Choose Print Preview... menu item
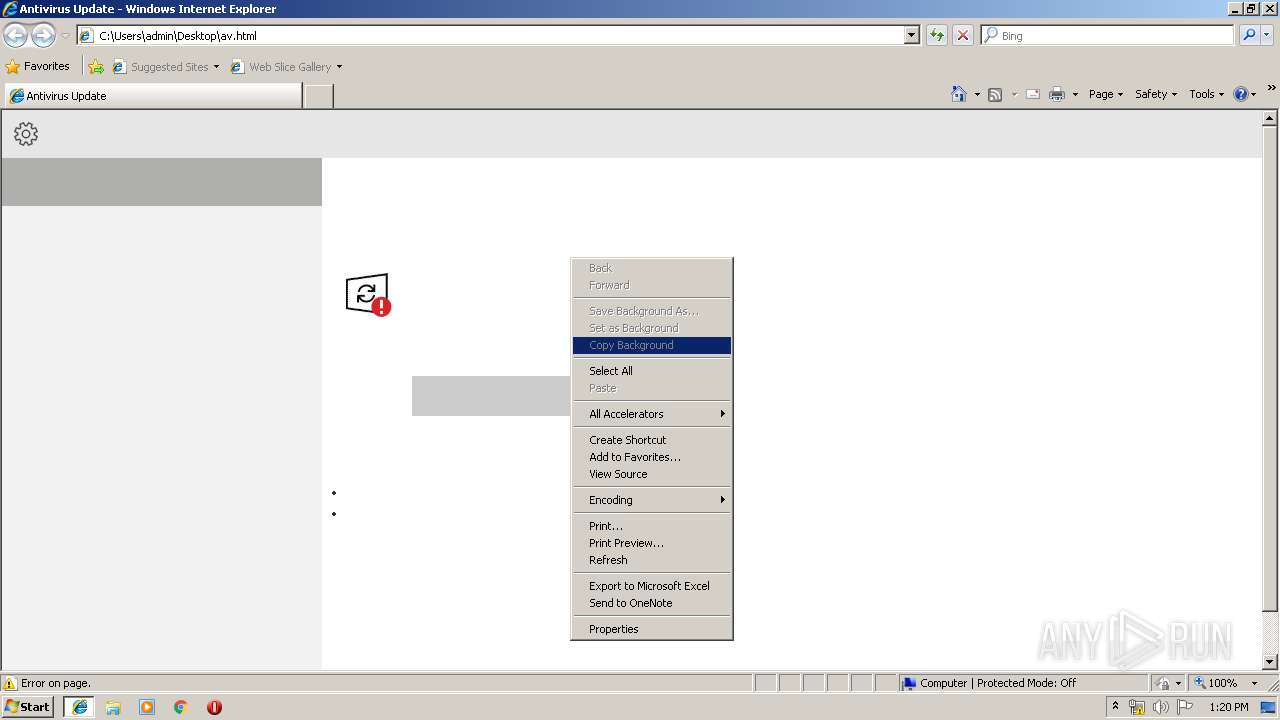This screenshot has height=720, width=1280. 652,543
